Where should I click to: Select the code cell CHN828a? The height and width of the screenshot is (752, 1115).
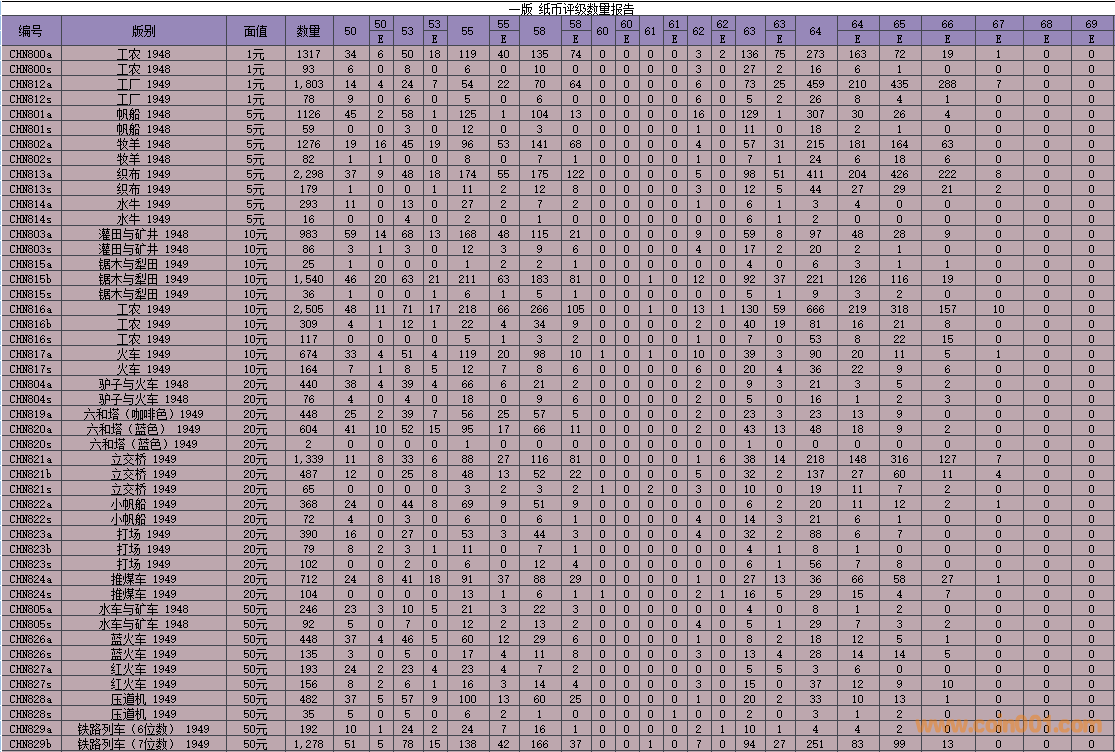click(31, 699)
